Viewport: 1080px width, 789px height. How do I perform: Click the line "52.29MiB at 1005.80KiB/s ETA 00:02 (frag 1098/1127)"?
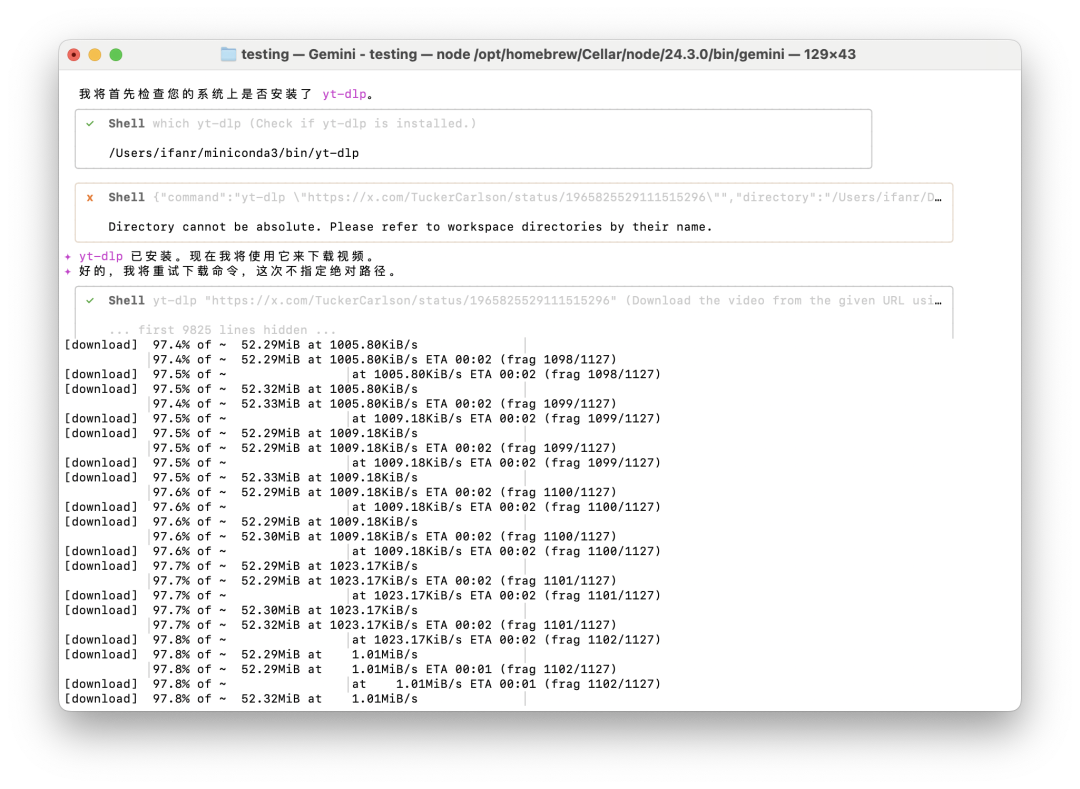tap(384, 359)
